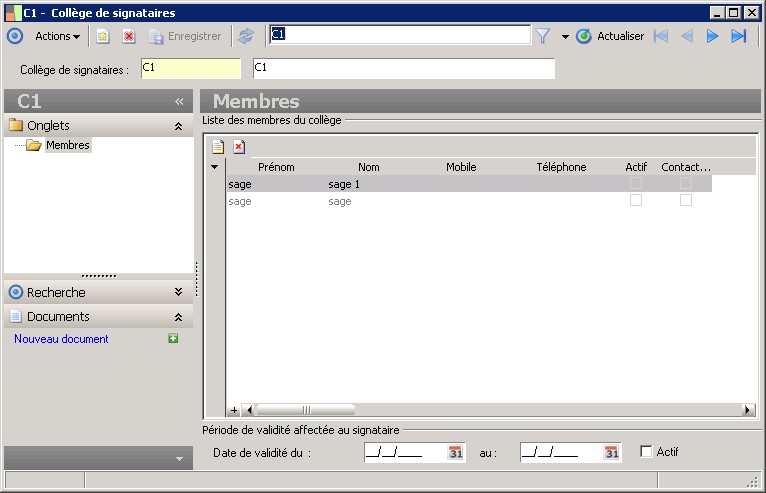The height and width of the screenshot is (493, 766).
Task: Click the application icon in the title bar
Action: click(x=13, y=13)
